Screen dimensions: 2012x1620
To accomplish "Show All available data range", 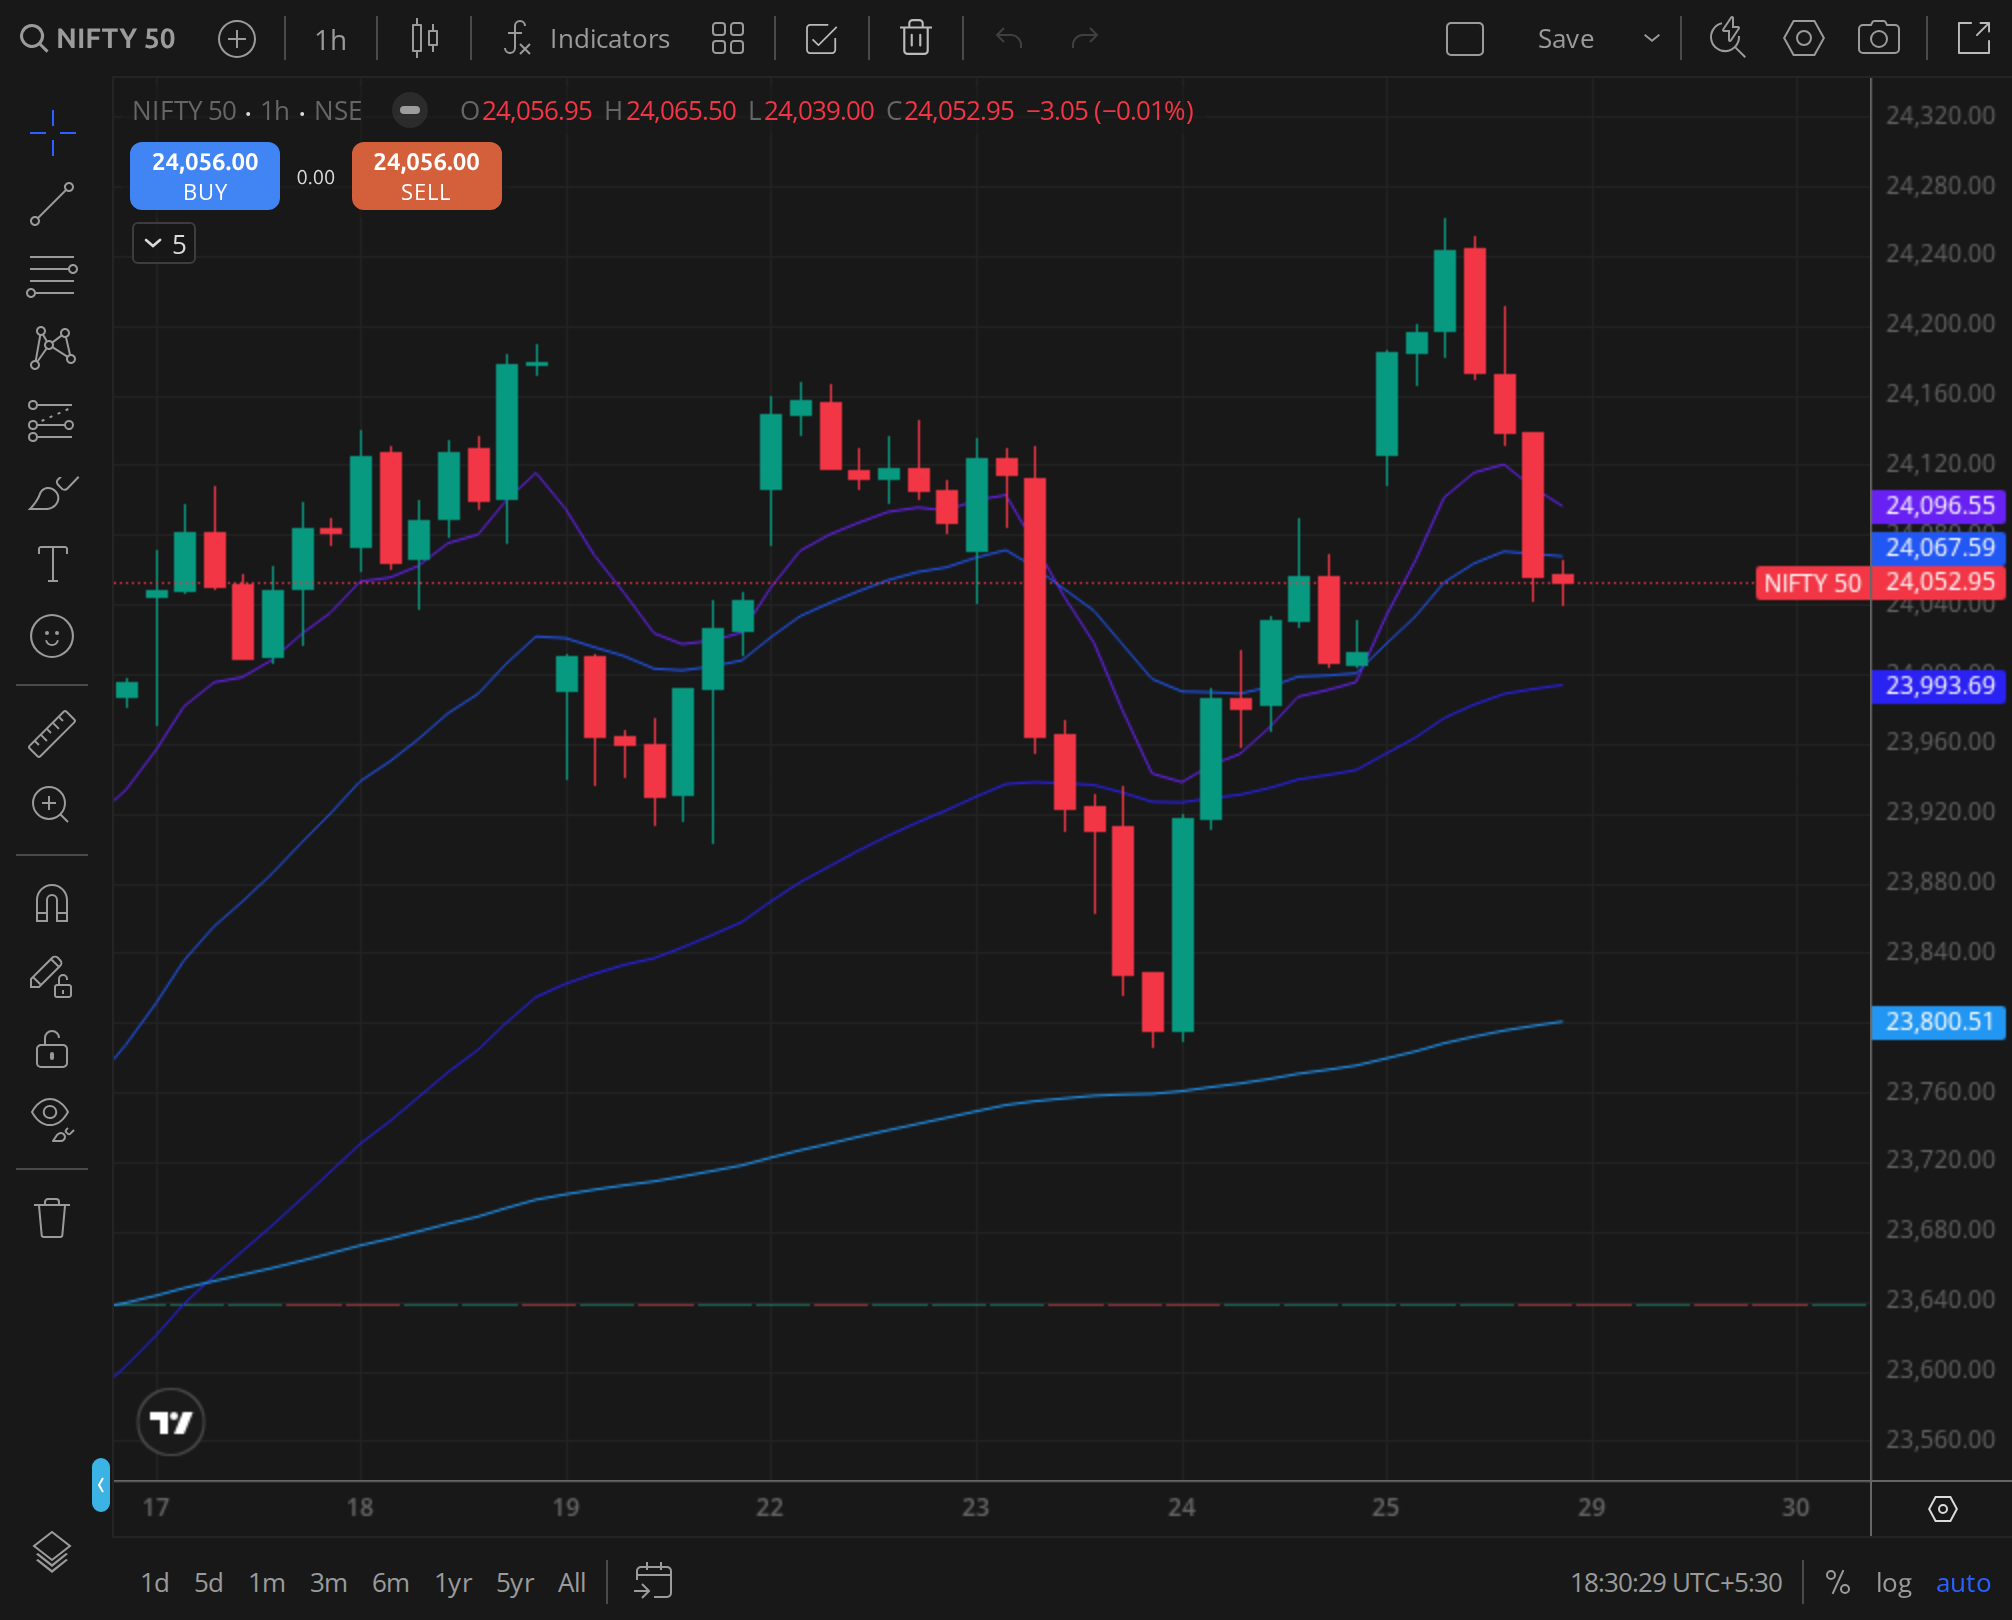I will point(572,1582).
